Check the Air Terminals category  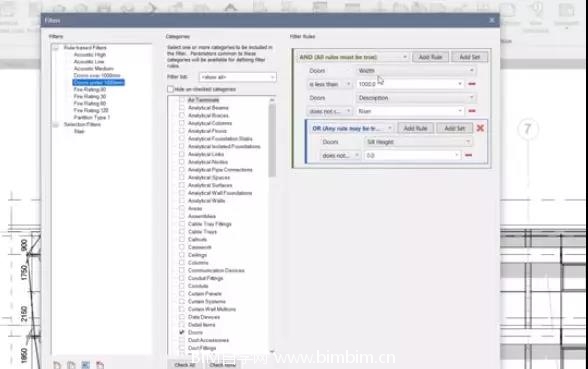point(182,100)
